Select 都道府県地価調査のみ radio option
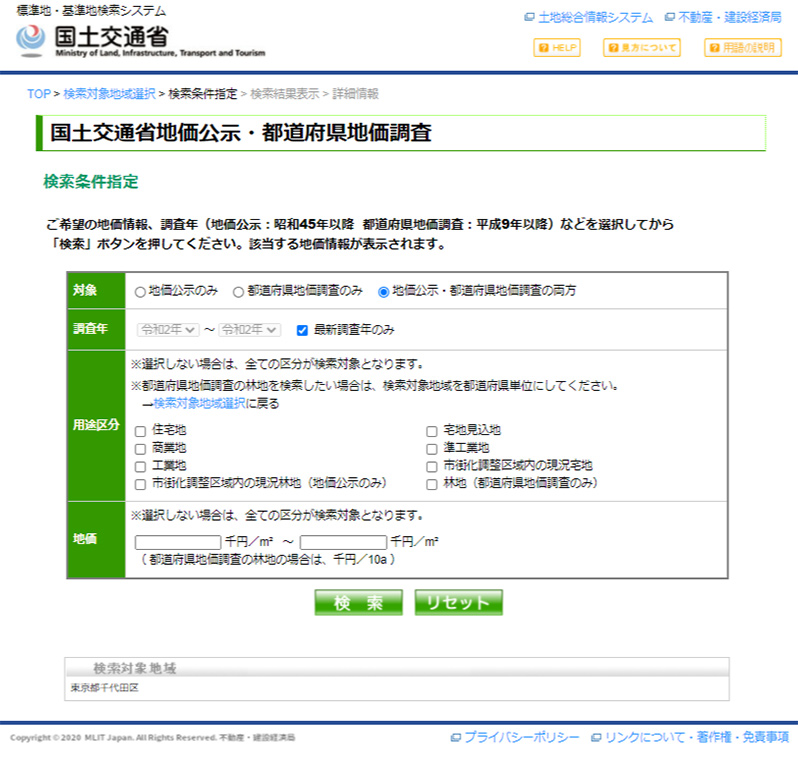Screen dimensions: 798x766 click(238, 292)
